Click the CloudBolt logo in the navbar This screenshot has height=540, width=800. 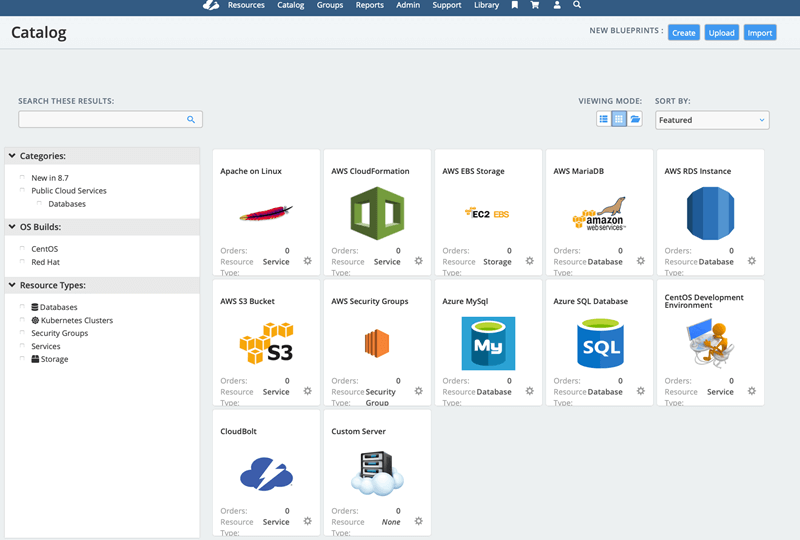click(211, 5)
